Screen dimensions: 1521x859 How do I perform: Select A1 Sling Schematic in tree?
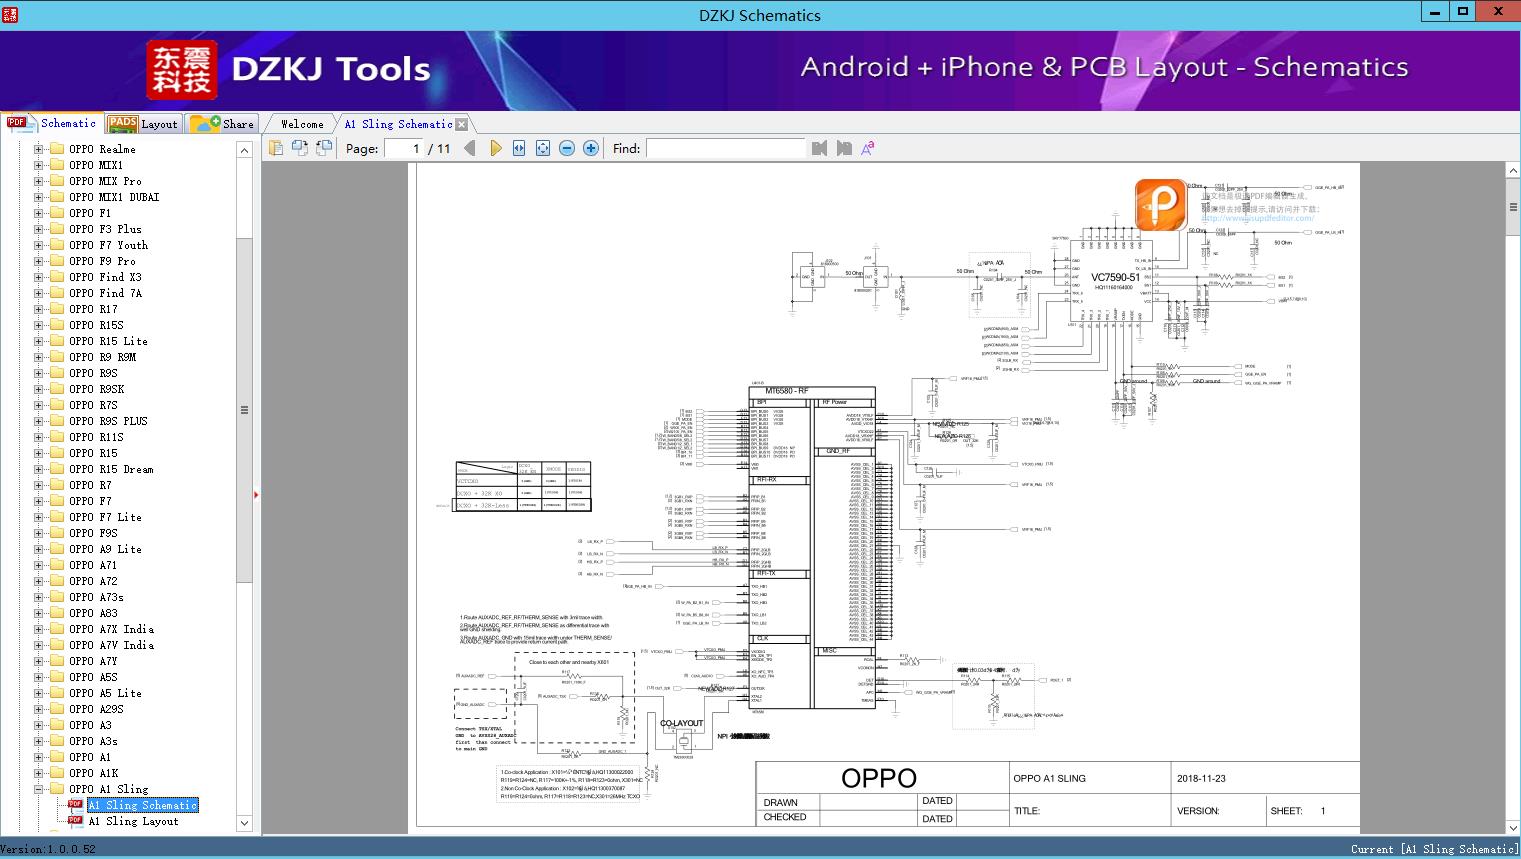[143, 805]
